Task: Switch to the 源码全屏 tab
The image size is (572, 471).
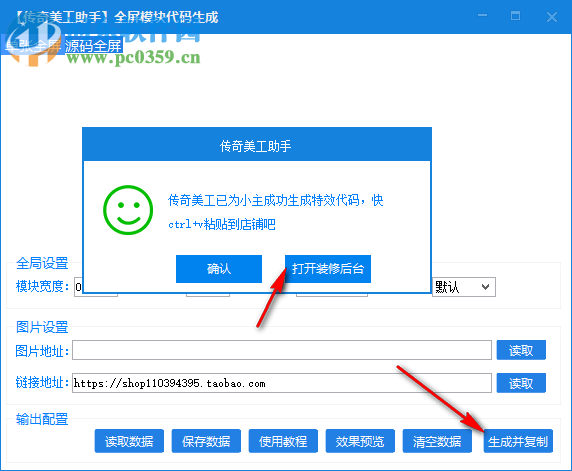Action: tap(93, 46)
